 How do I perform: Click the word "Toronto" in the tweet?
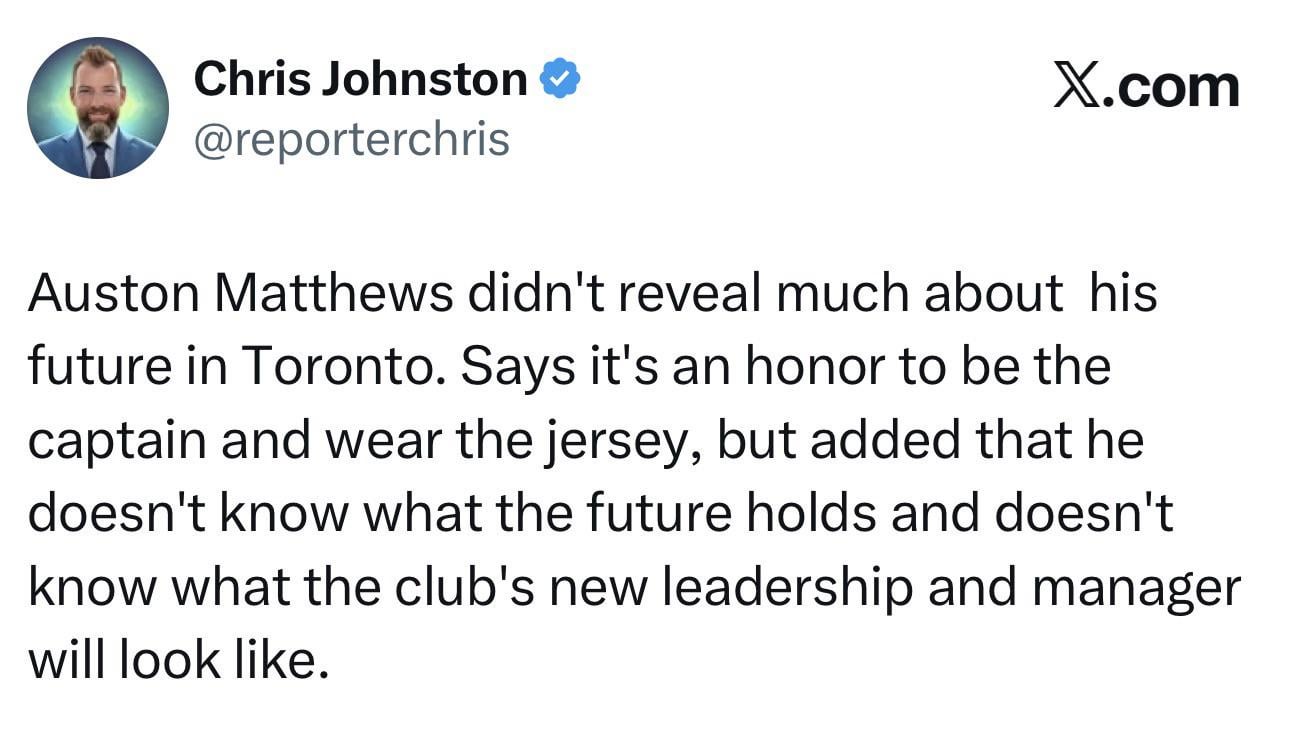(340, 367)
